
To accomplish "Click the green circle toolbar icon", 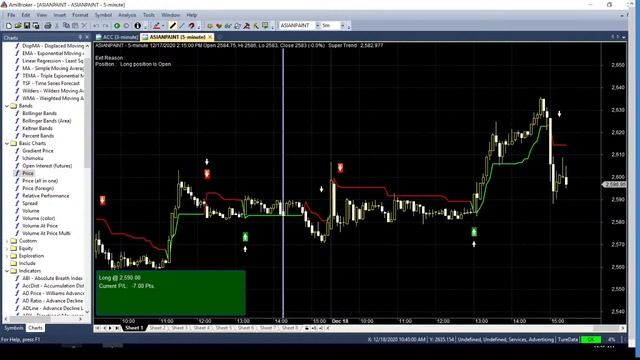I will (x=117, y=26).
